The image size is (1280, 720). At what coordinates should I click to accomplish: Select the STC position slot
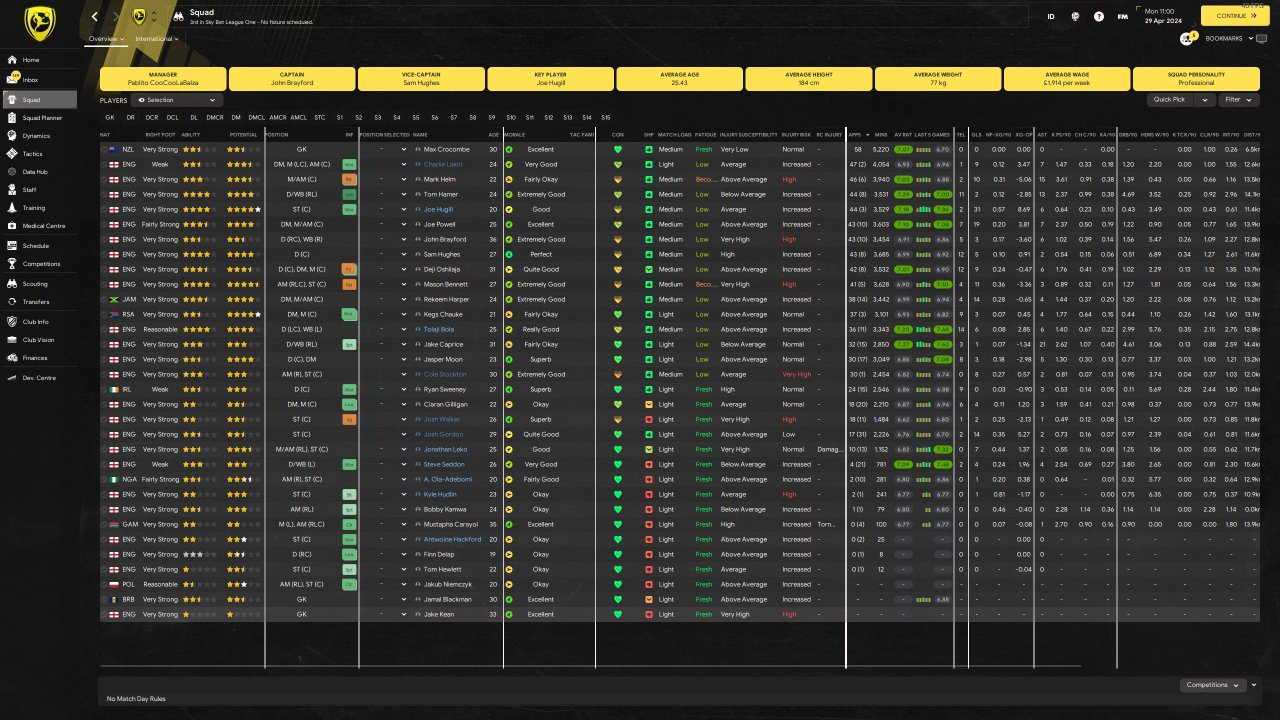(x=320, y=117)
